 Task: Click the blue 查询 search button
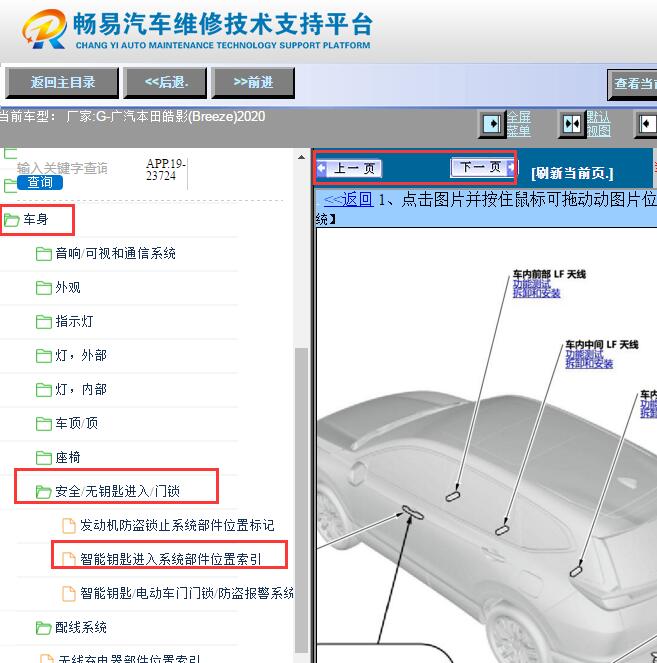[40, 182]
